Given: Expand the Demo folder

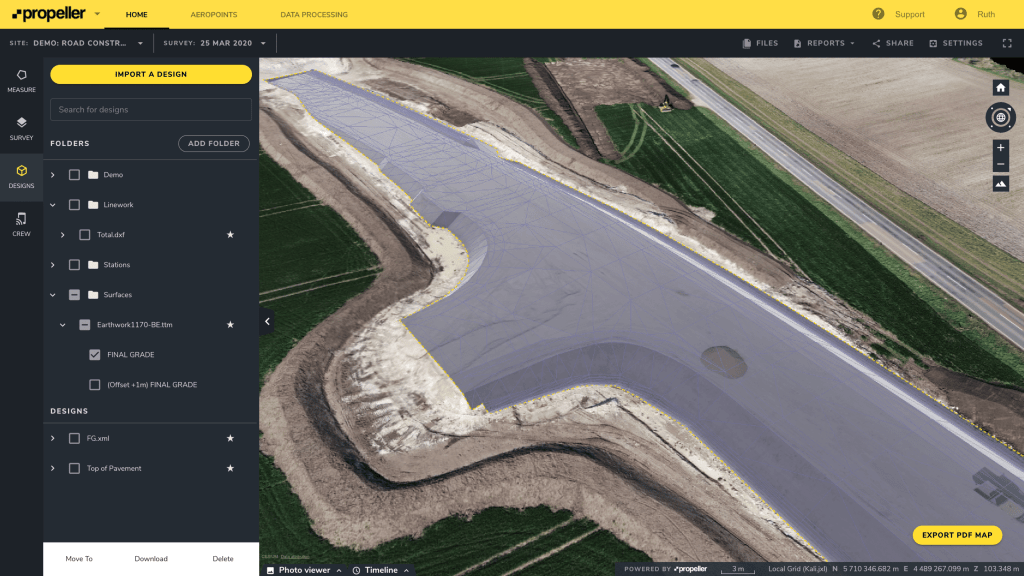Looking at the screenshot, I should (53, 175).
